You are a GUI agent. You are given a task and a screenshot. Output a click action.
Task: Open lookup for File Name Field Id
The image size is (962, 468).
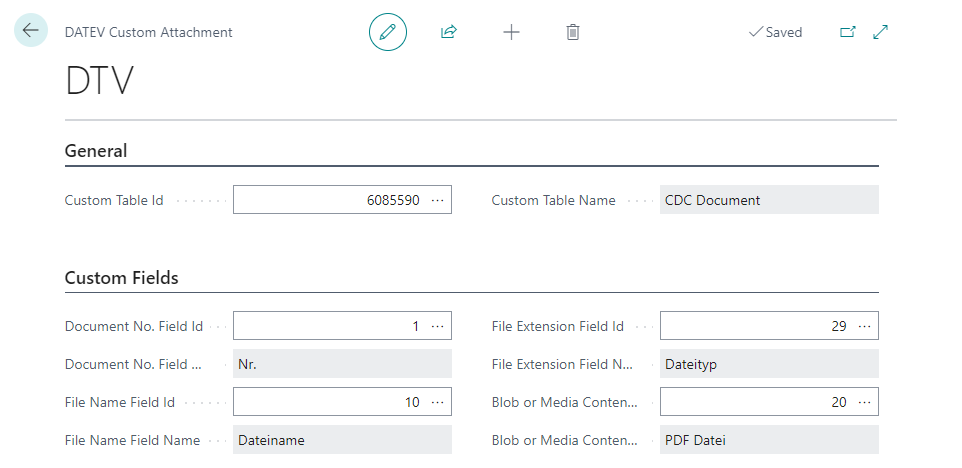pyautogui.click(x=437, y=402)
